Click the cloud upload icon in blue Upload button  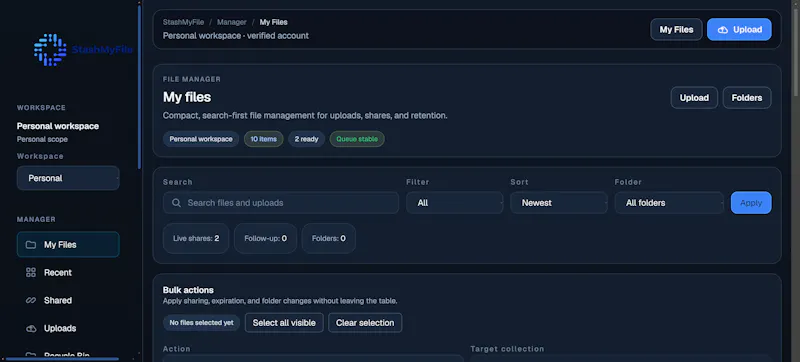click(722, 30)
